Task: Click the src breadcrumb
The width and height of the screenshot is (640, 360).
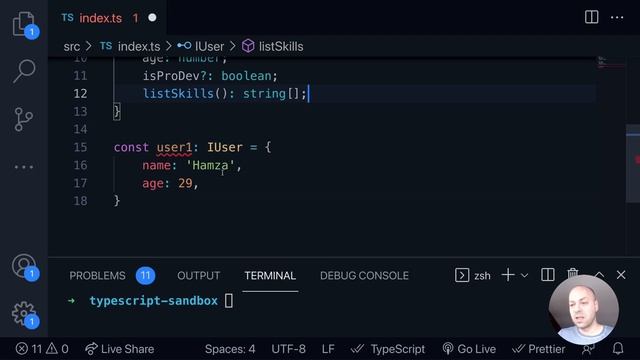Action: pos(72,47)
